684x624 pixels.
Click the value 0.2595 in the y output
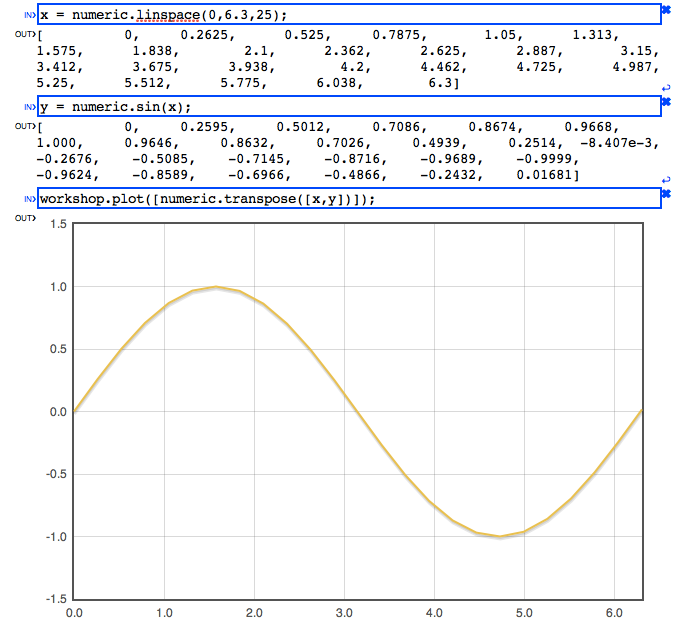[x=207, y=127]
